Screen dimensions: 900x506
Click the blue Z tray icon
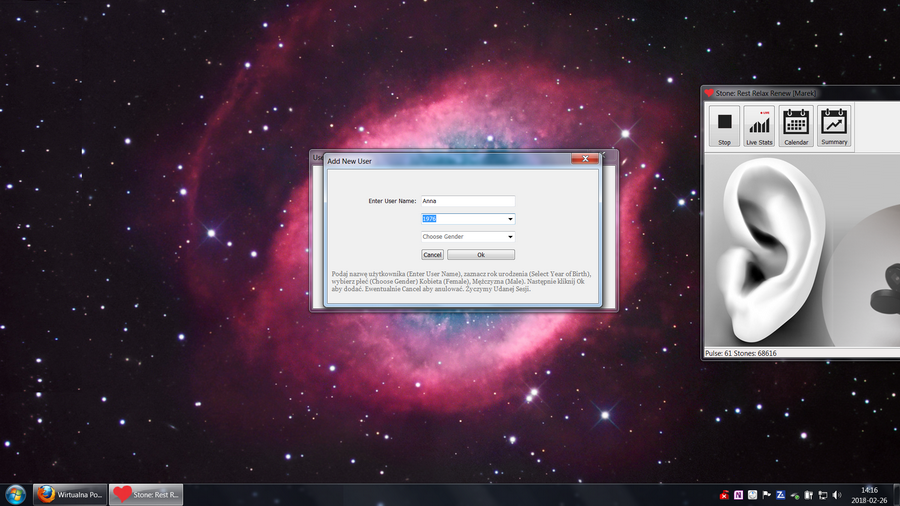click(x=780, y=495)
